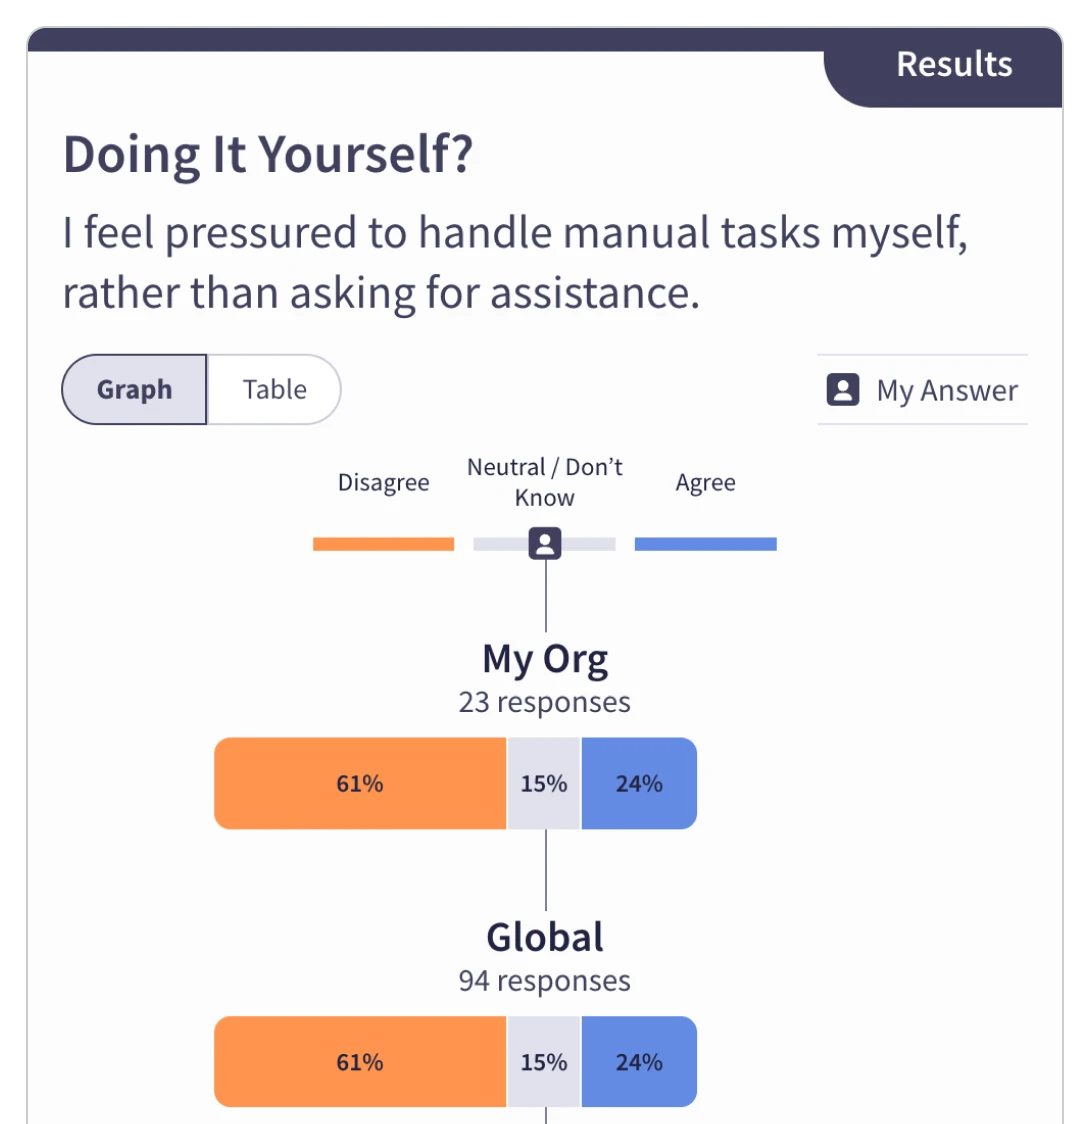Switch to Graph view
1090x1124 pixels.
pos(135,389)
